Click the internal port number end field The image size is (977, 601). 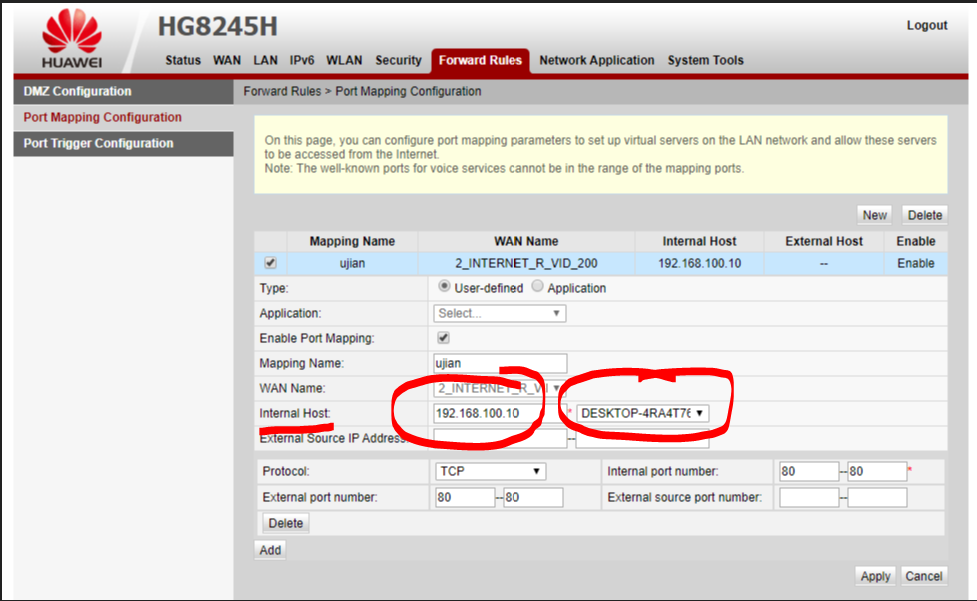877,471
